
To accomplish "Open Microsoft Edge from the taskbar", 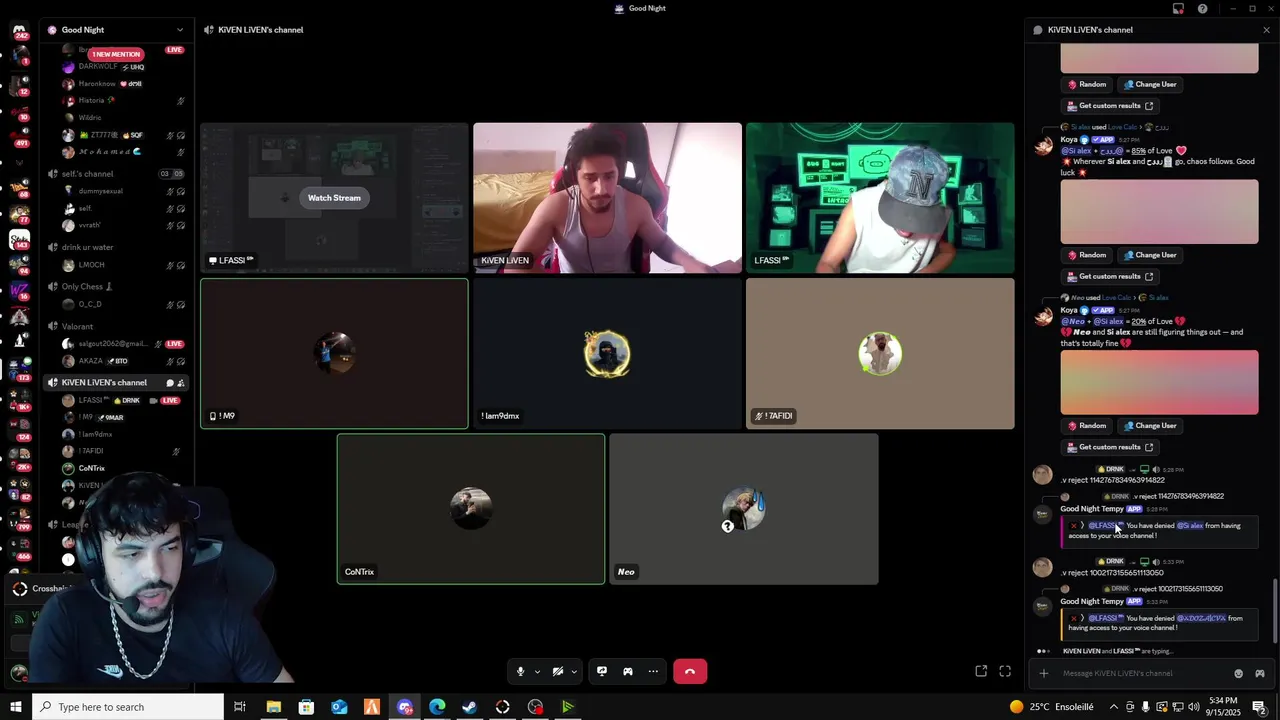I will click(x=437, y=707).
